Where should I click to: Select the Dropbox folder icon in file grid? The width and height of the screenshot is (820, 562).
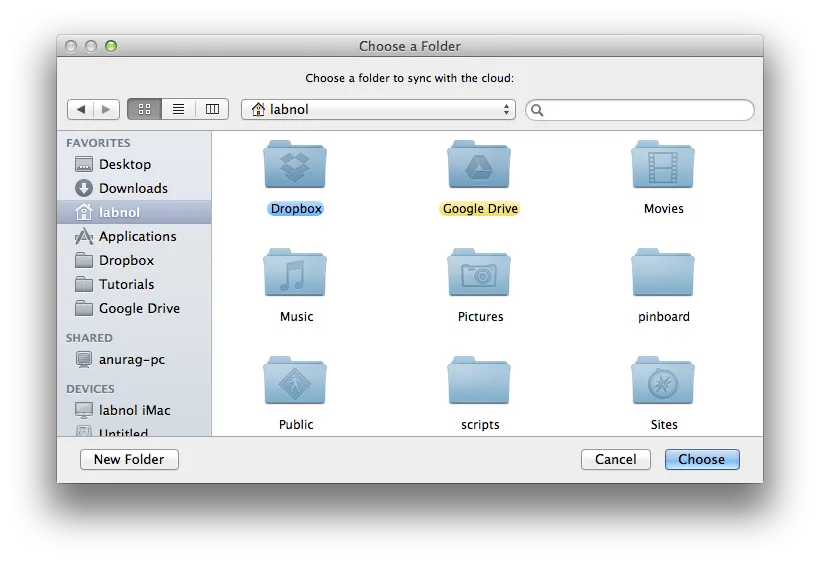coord(295,164)
